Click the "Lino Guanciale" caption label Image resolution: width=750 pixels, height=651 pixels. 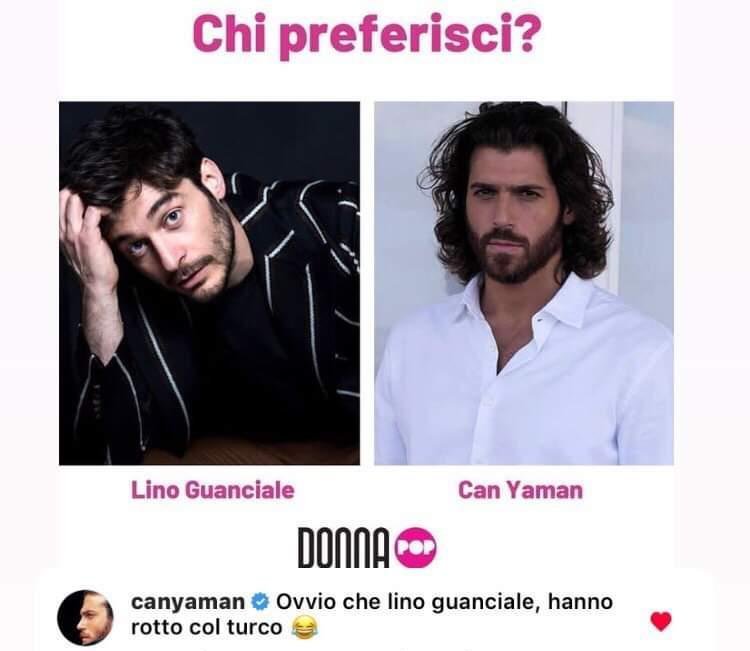(213, 490)
